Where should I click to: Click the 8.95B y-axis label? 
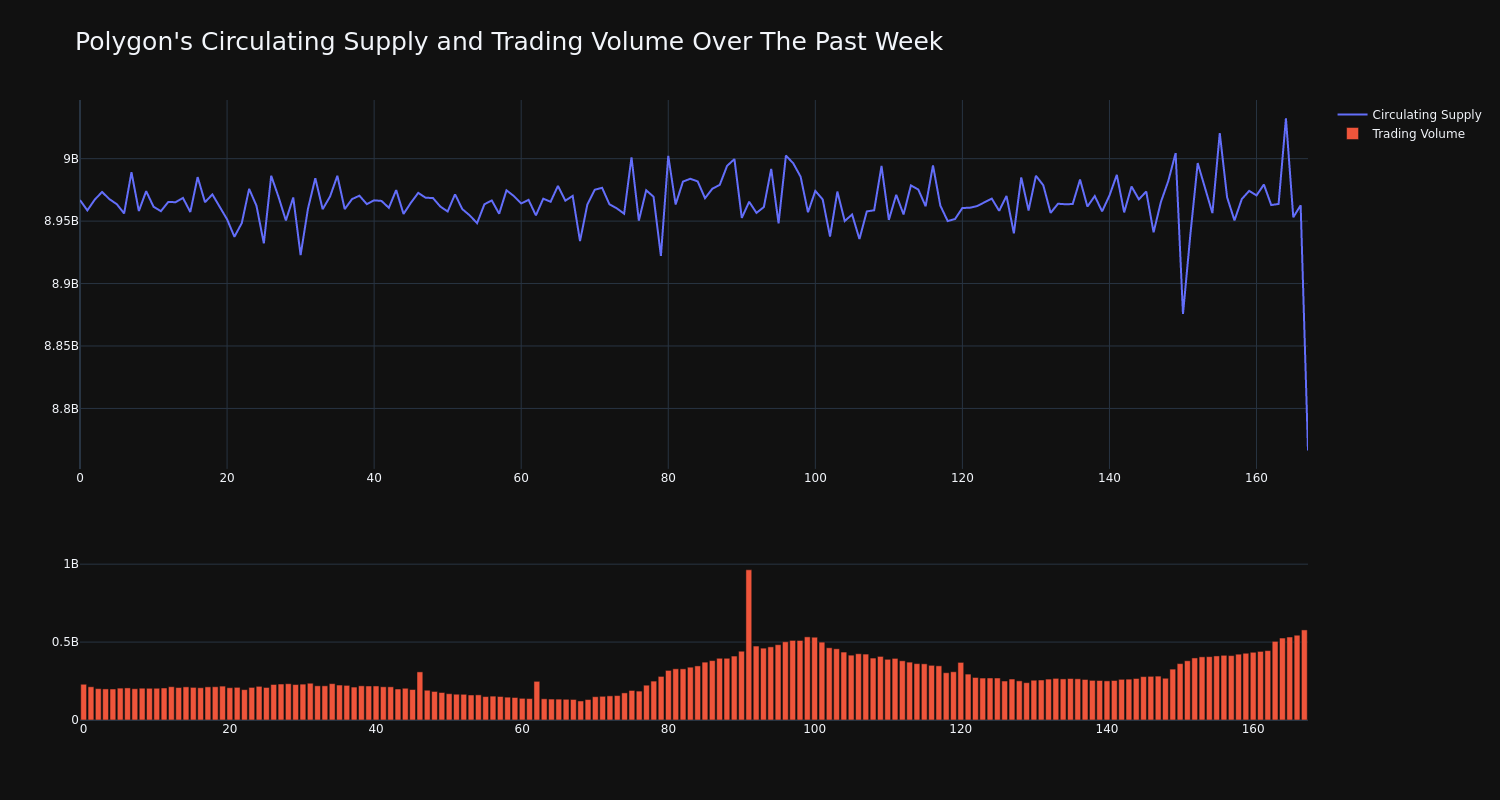pos(61,221)
